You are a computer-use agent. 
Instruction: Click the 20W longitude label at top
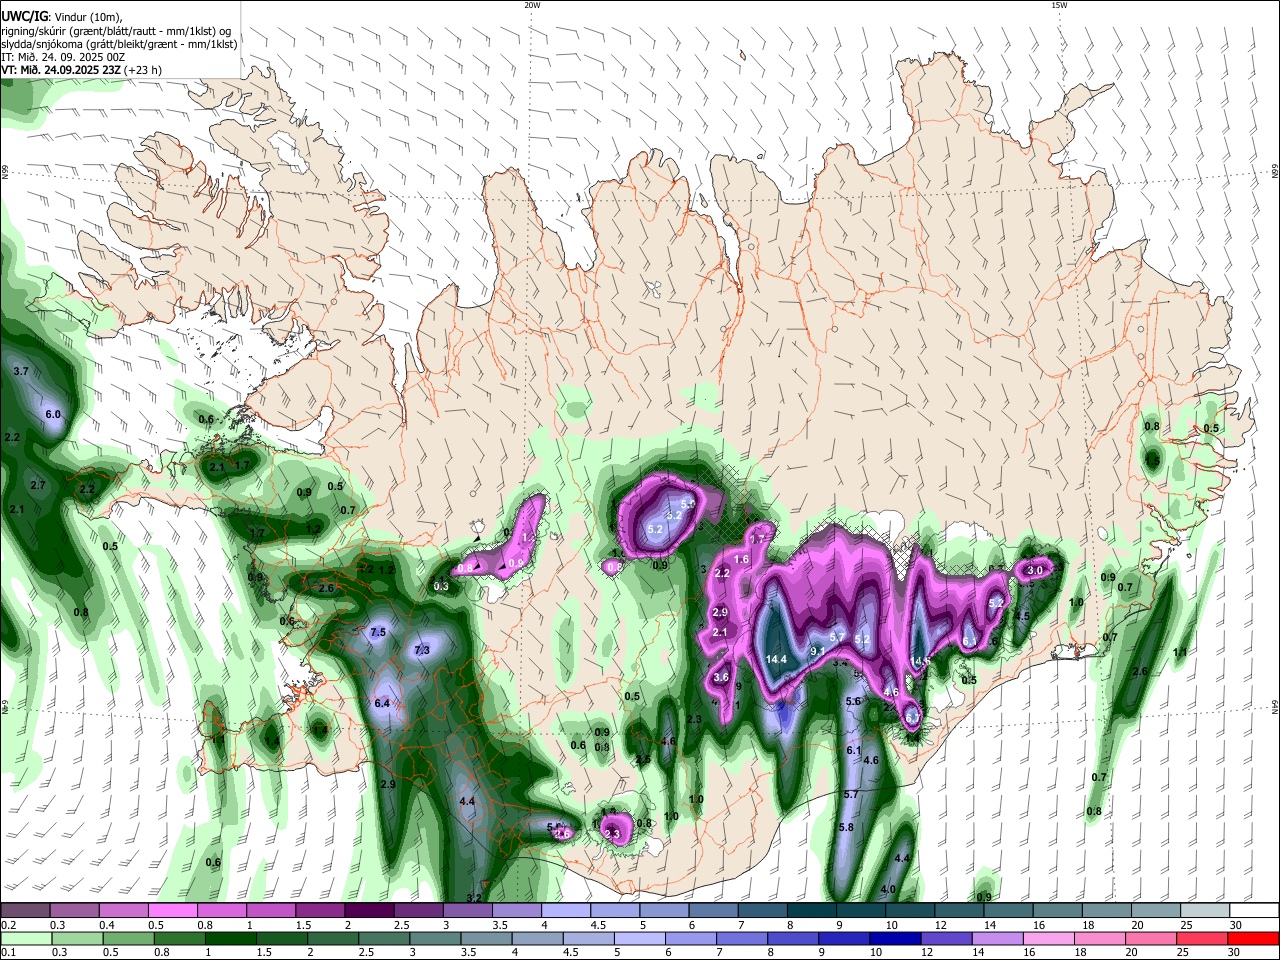(532, 5)
